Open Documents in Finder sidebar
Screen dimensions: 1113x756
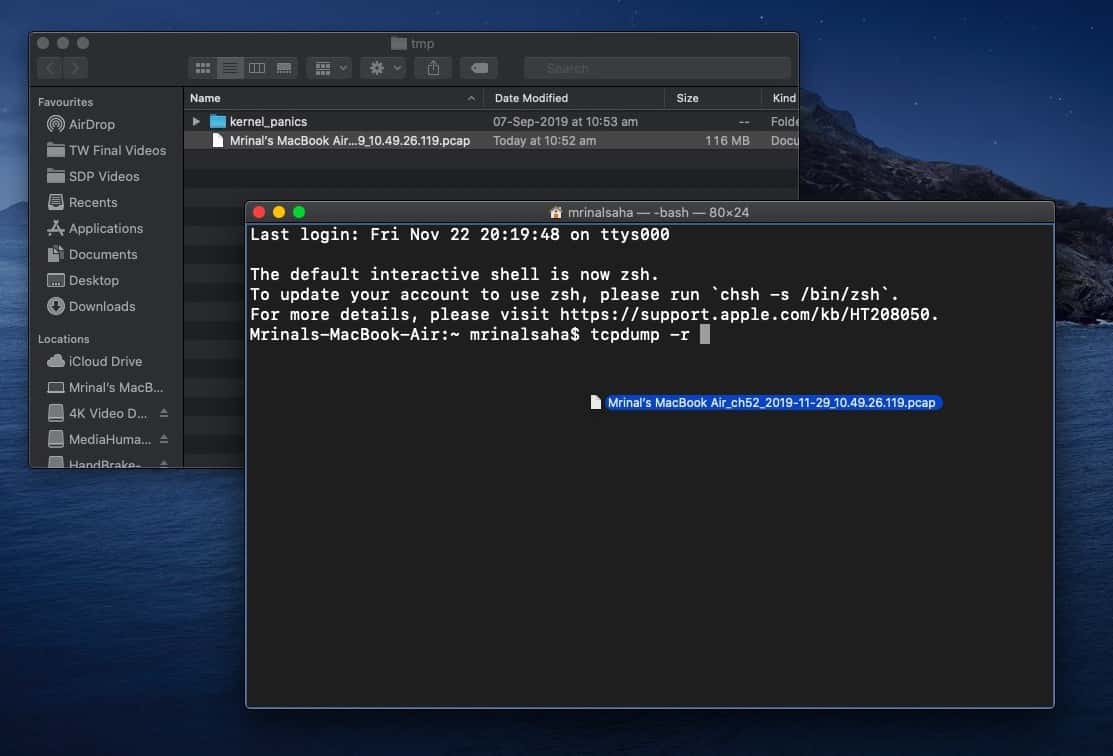pyautogui.click(x=92, y=254)
